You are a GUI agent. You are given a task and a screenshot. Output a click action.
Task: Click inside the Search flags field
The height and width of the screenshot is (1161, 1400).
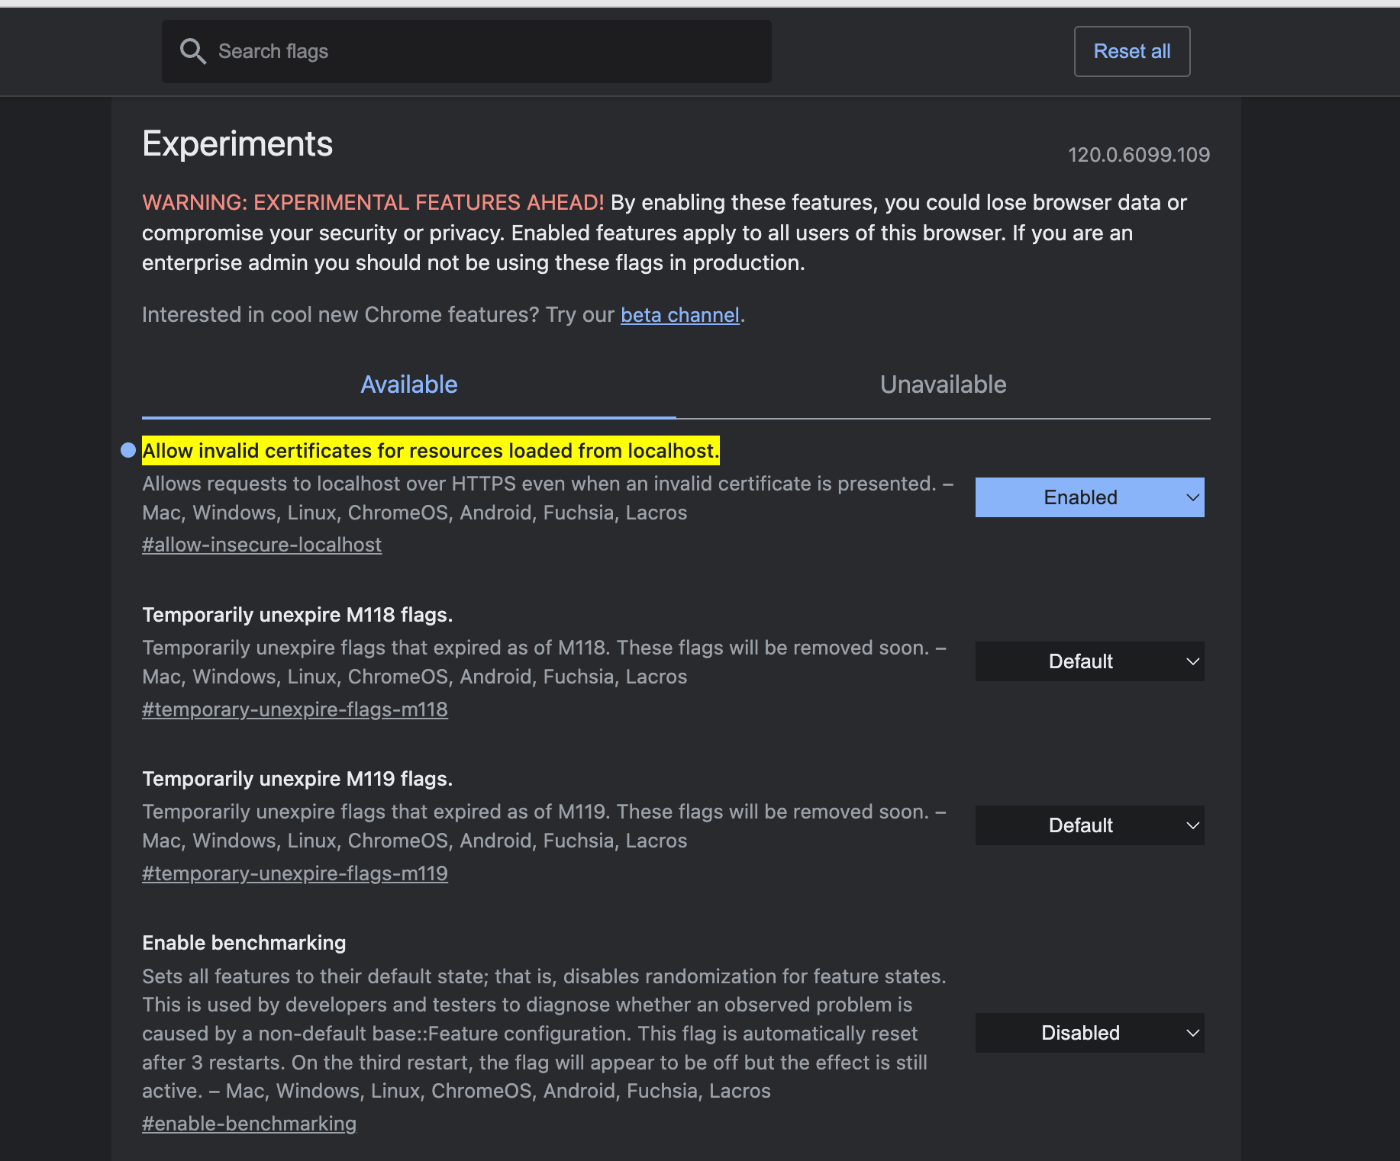pyautogui.click(x=466, y=51)
